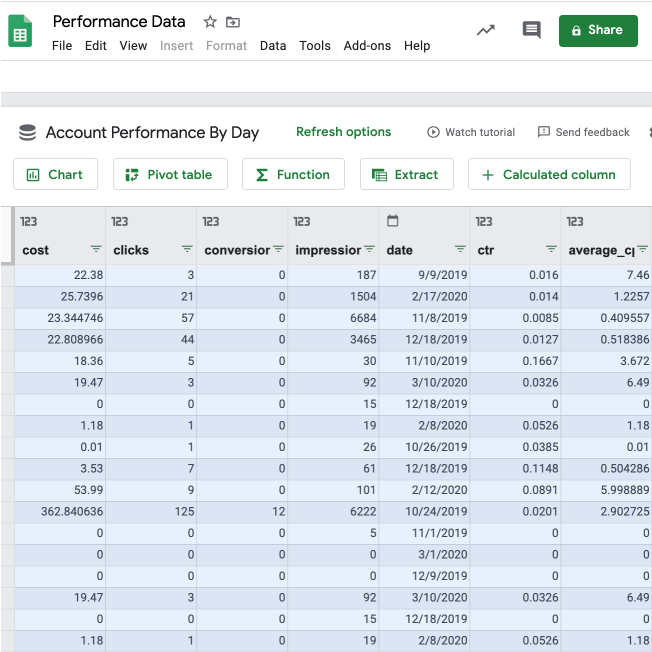Viewport: 652px width, 652px height.
Task: Click the average_cpc cell 2.902725
Action: point(606,511)
